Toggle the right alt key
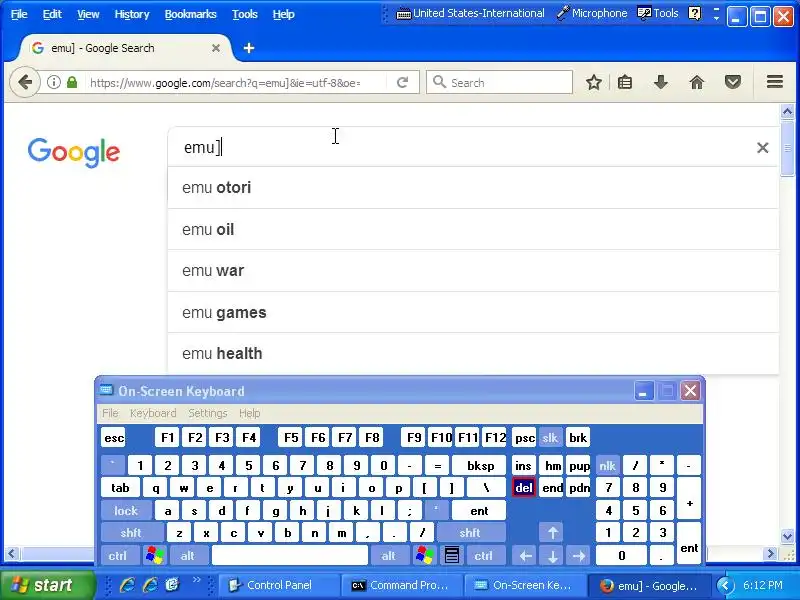This screenshot has height=600, width=800. (x=389, y=555)
